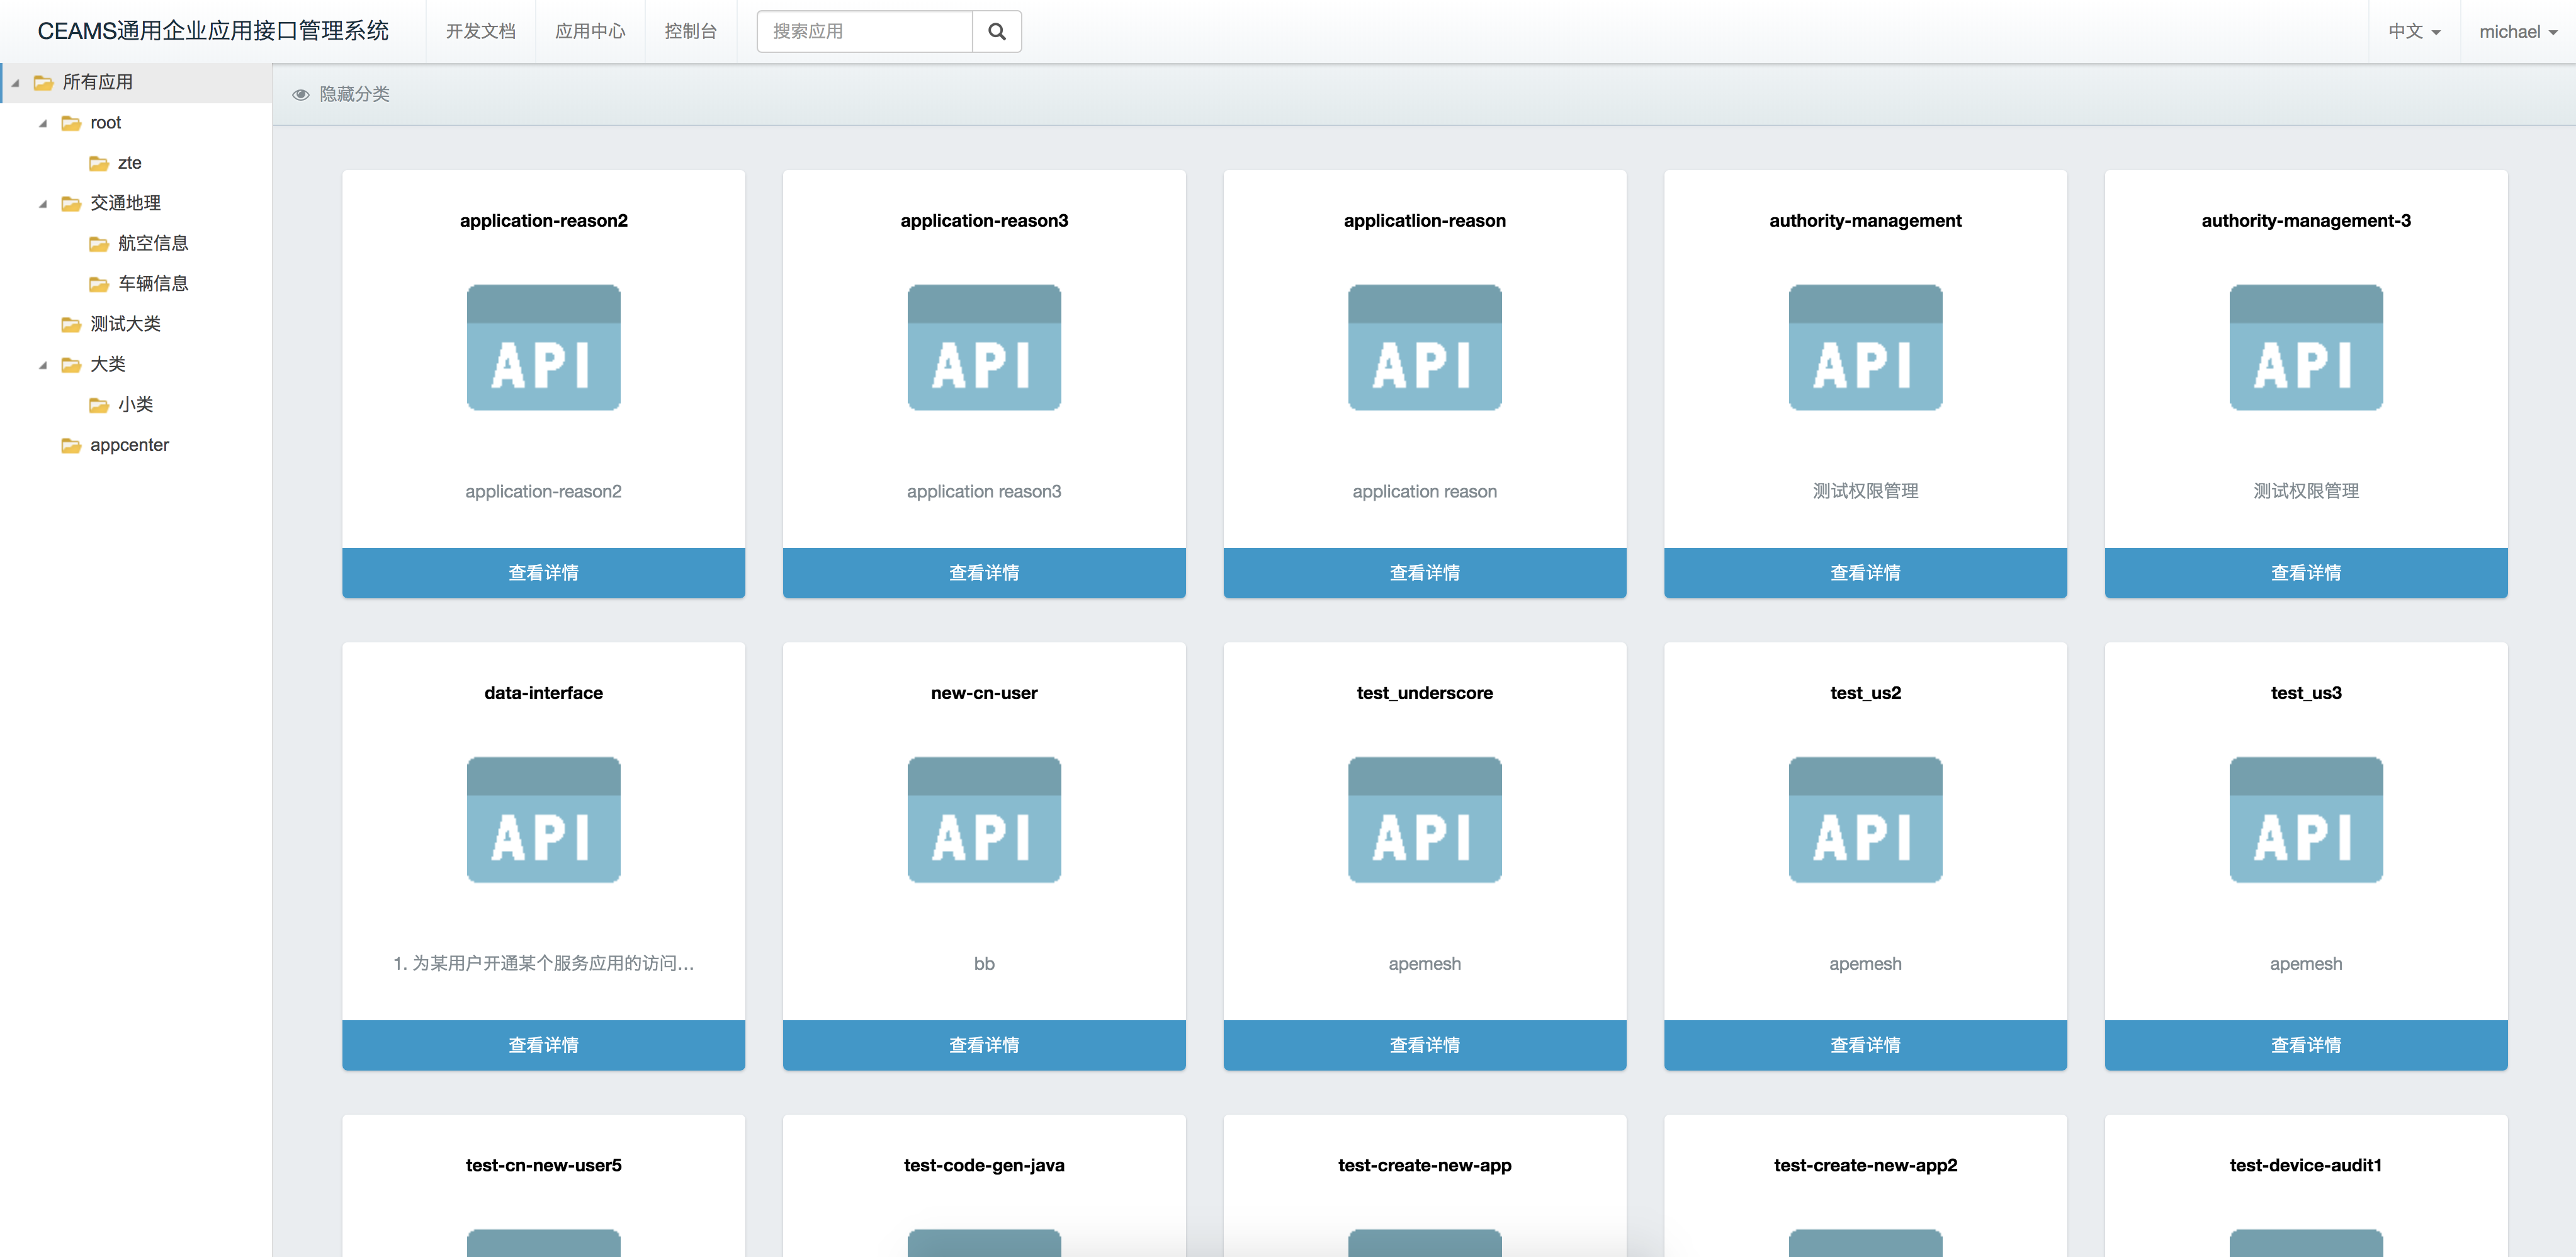Collapse the 交通地理 tree node arrow
The image size is (2576, 1257).
[43, 204]
